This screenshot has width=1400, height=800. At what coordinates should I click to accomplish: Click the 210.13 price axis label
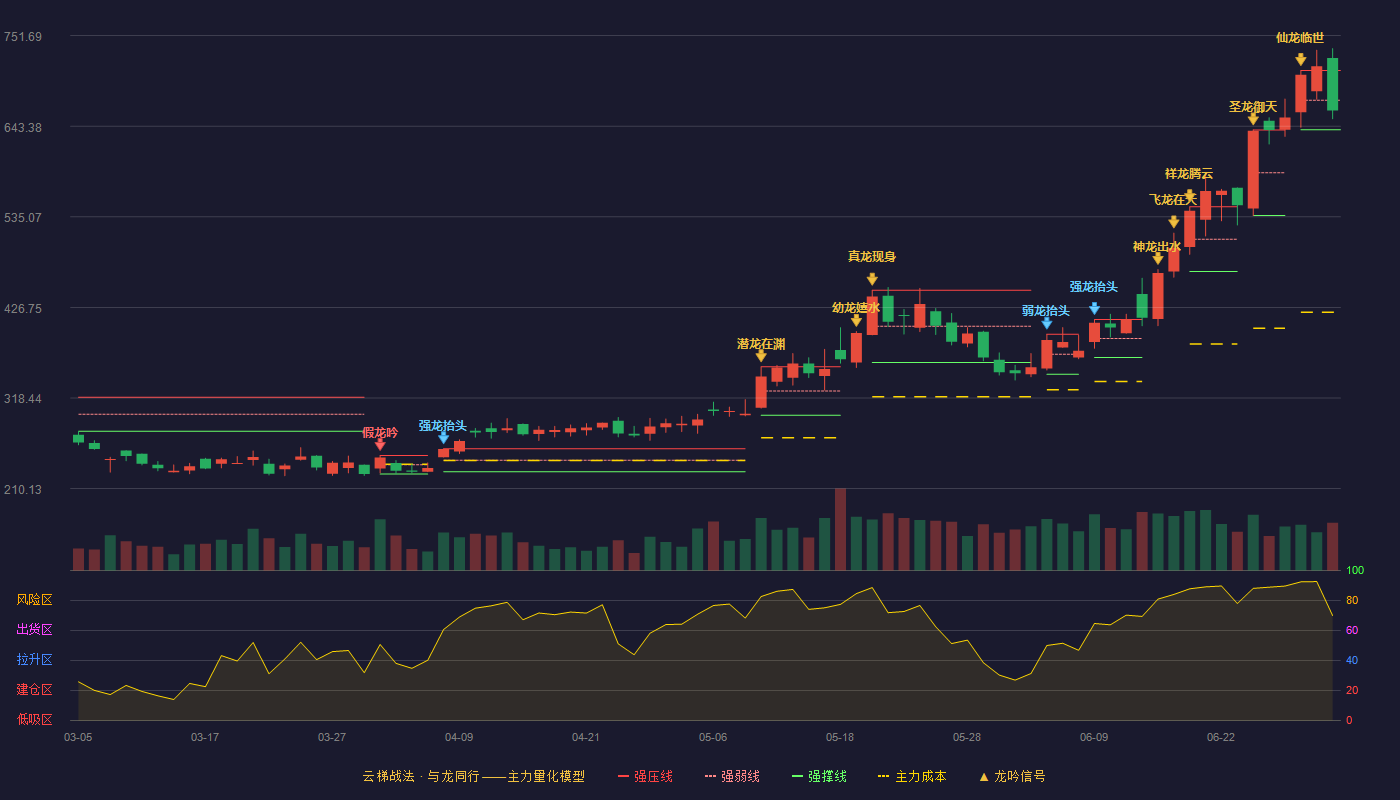click(x=23, y=490)
